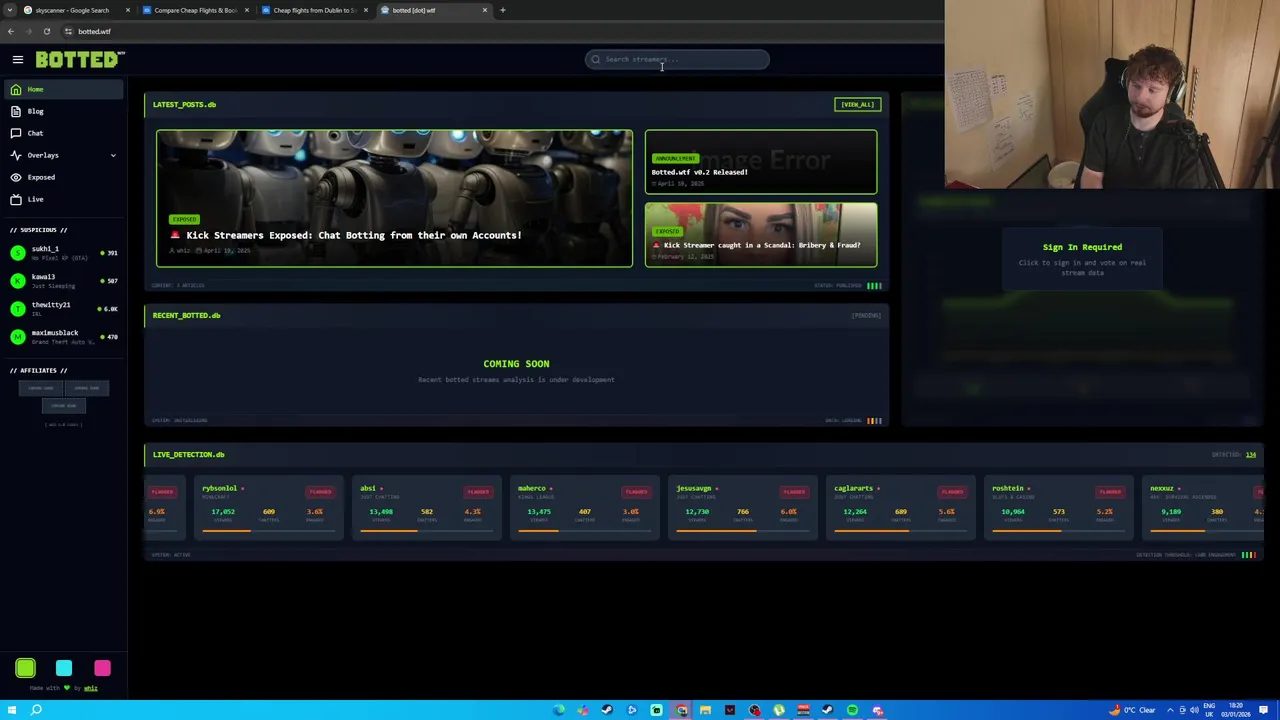Open the roshtein live detection card
This screenshot has height=720, width=1280.
[1059, 508]
